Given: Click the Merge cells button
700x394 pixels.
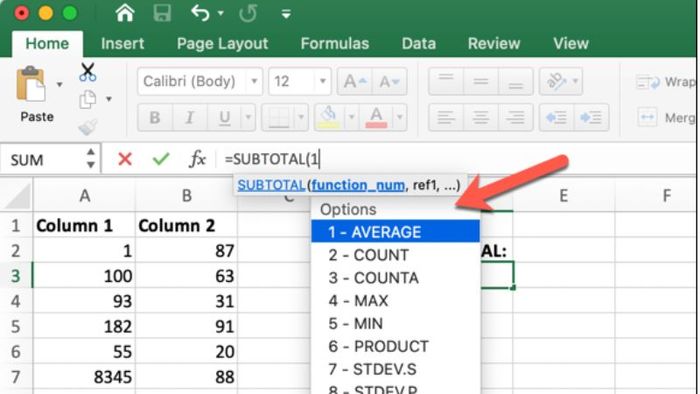Looking at the screenshot, I should click(x=665, y=117).
